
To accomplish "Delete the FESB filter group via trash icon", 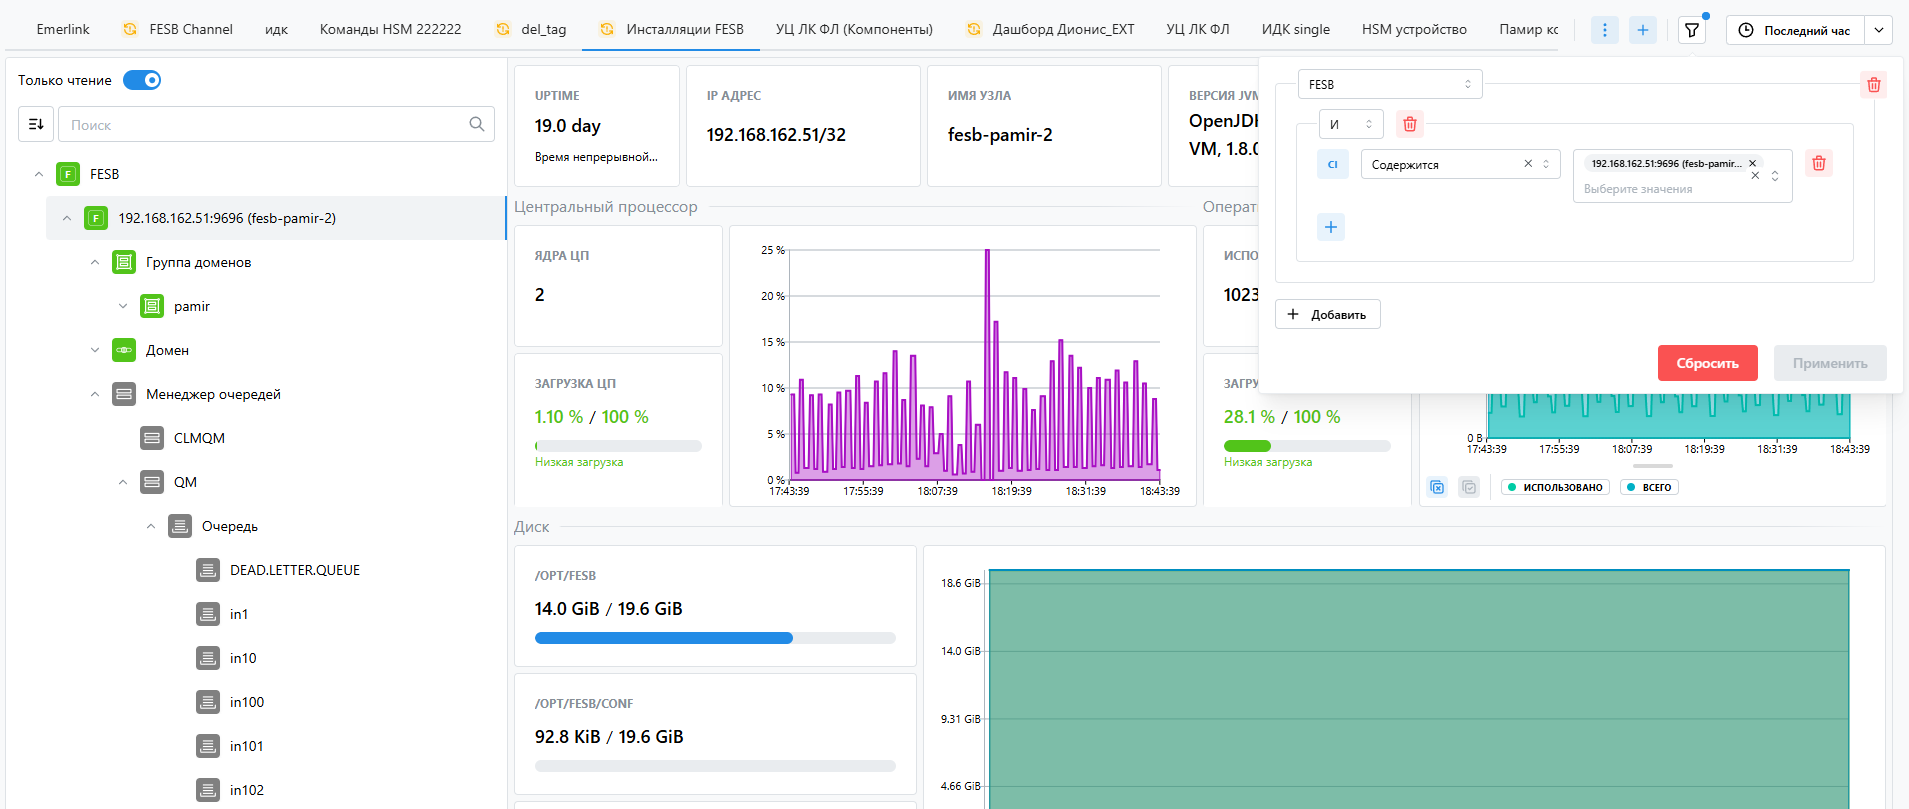I will pos(1874,85).
